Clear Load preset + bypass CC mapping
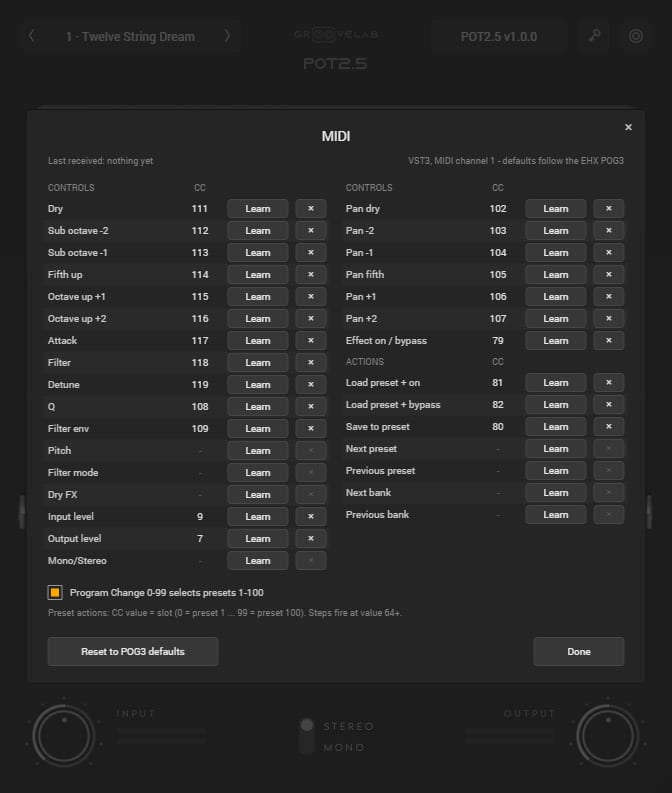This screenshot has height=793, width=672. (x=609, y=405)
